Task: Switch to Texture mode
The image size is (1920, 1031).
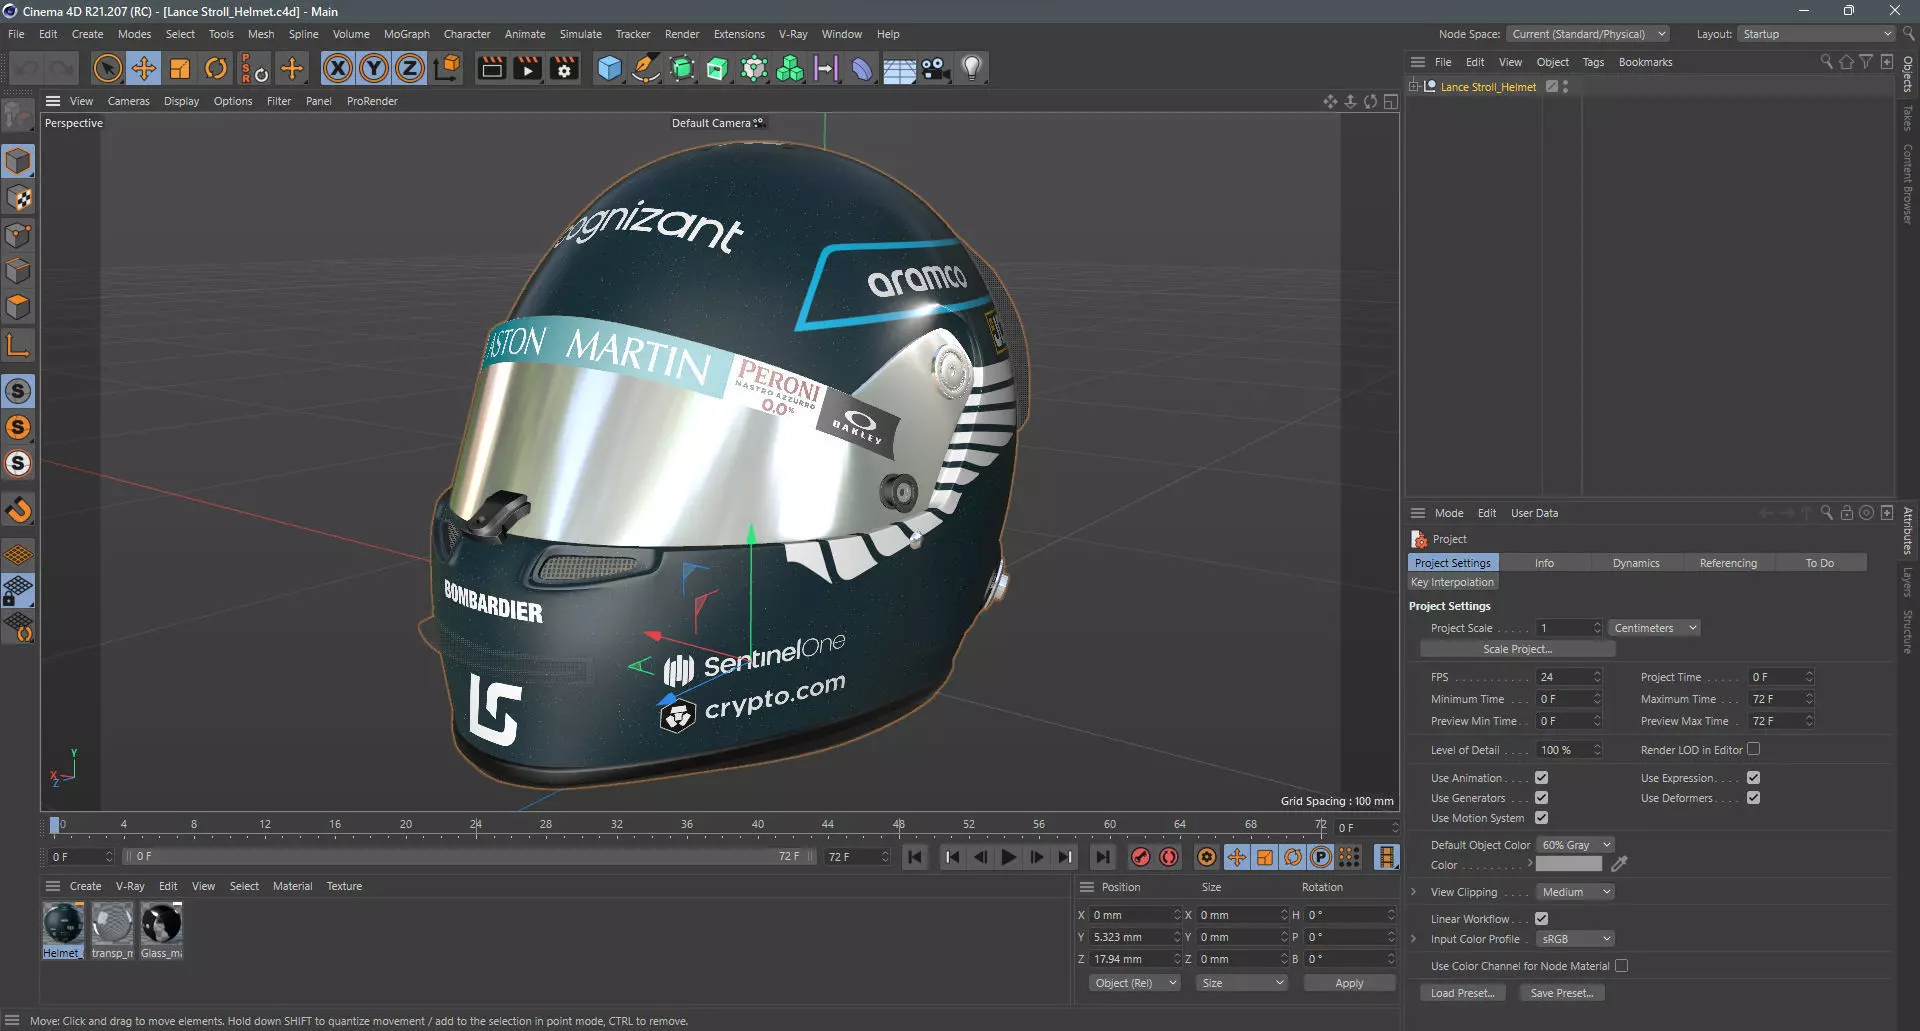Action: pyautogui.click(x=18, y=198)
